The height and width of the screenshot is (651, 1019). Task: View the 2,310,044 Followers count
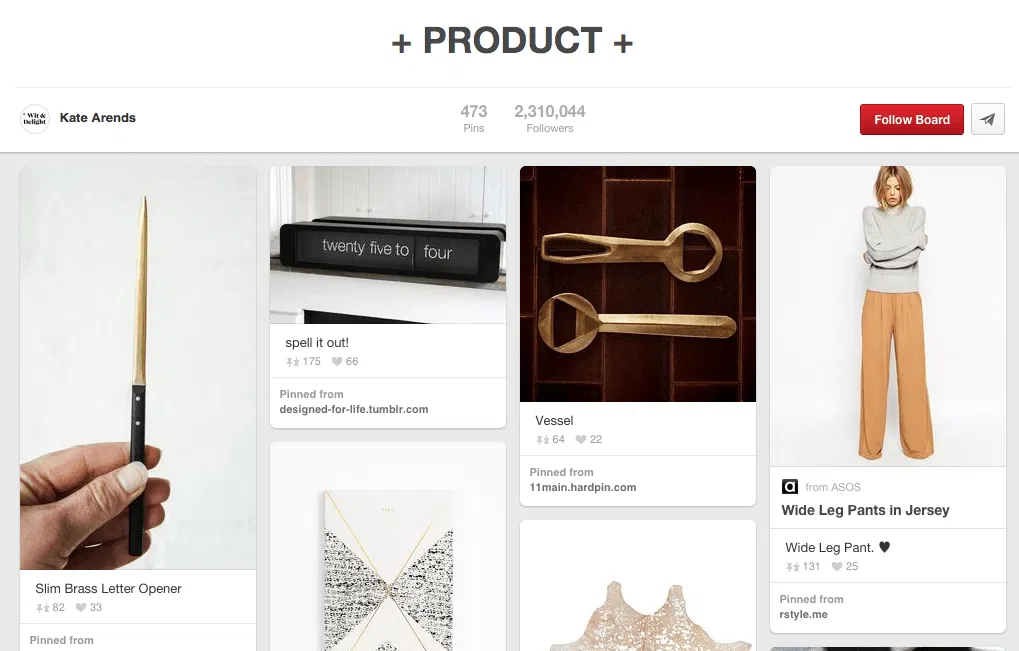[549, 118]
